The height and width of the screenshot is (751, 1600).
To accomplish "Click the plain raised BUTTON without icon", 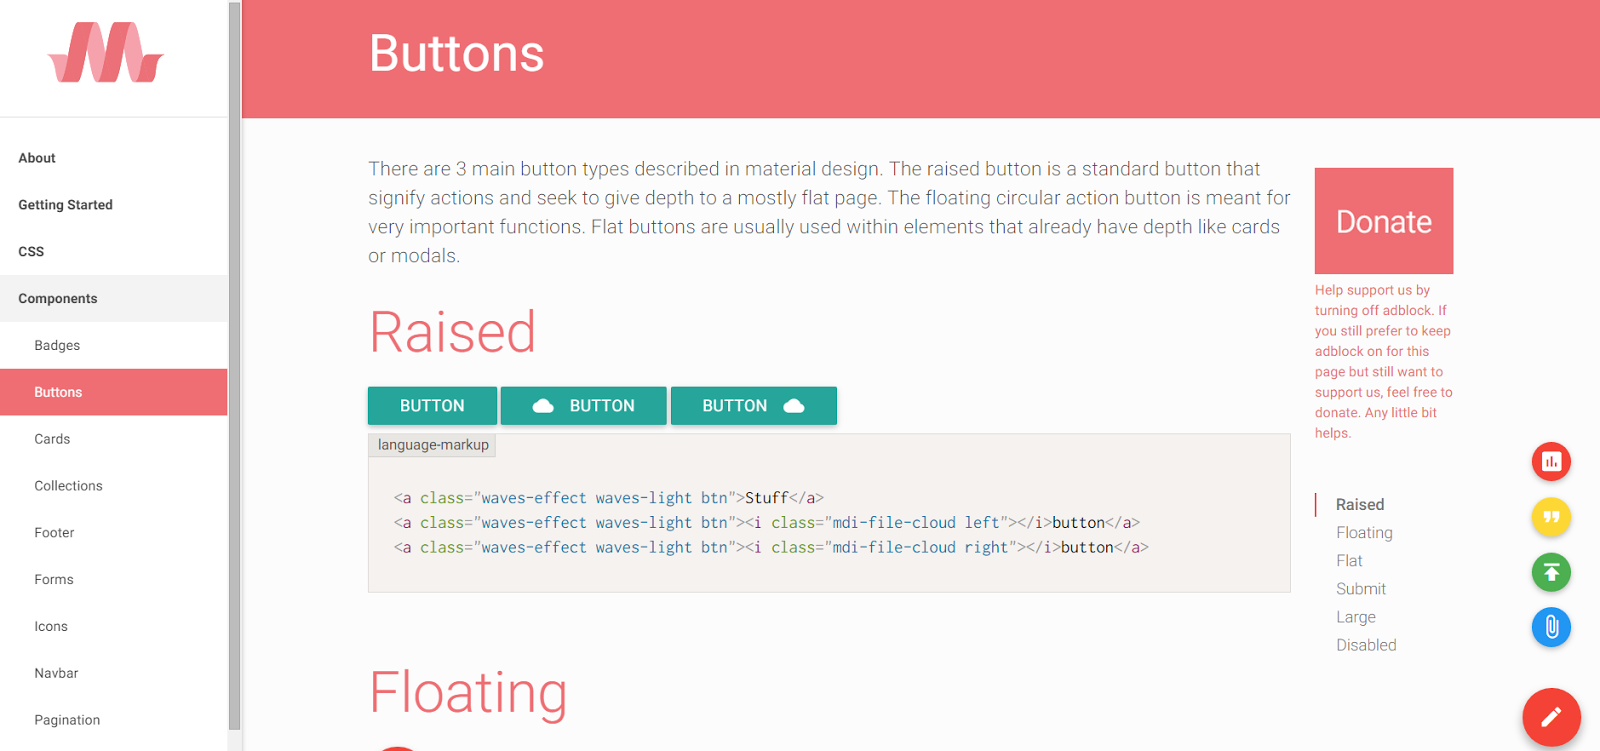I will 432,406.
